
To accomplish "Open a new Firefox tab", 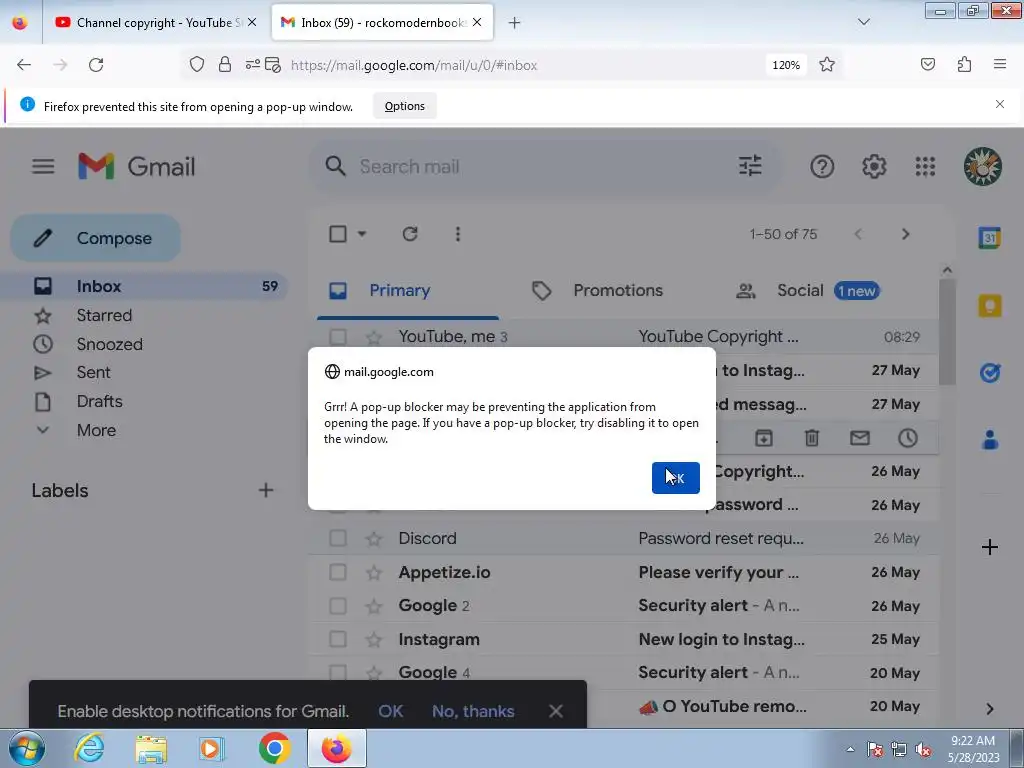I will [515, 23].
